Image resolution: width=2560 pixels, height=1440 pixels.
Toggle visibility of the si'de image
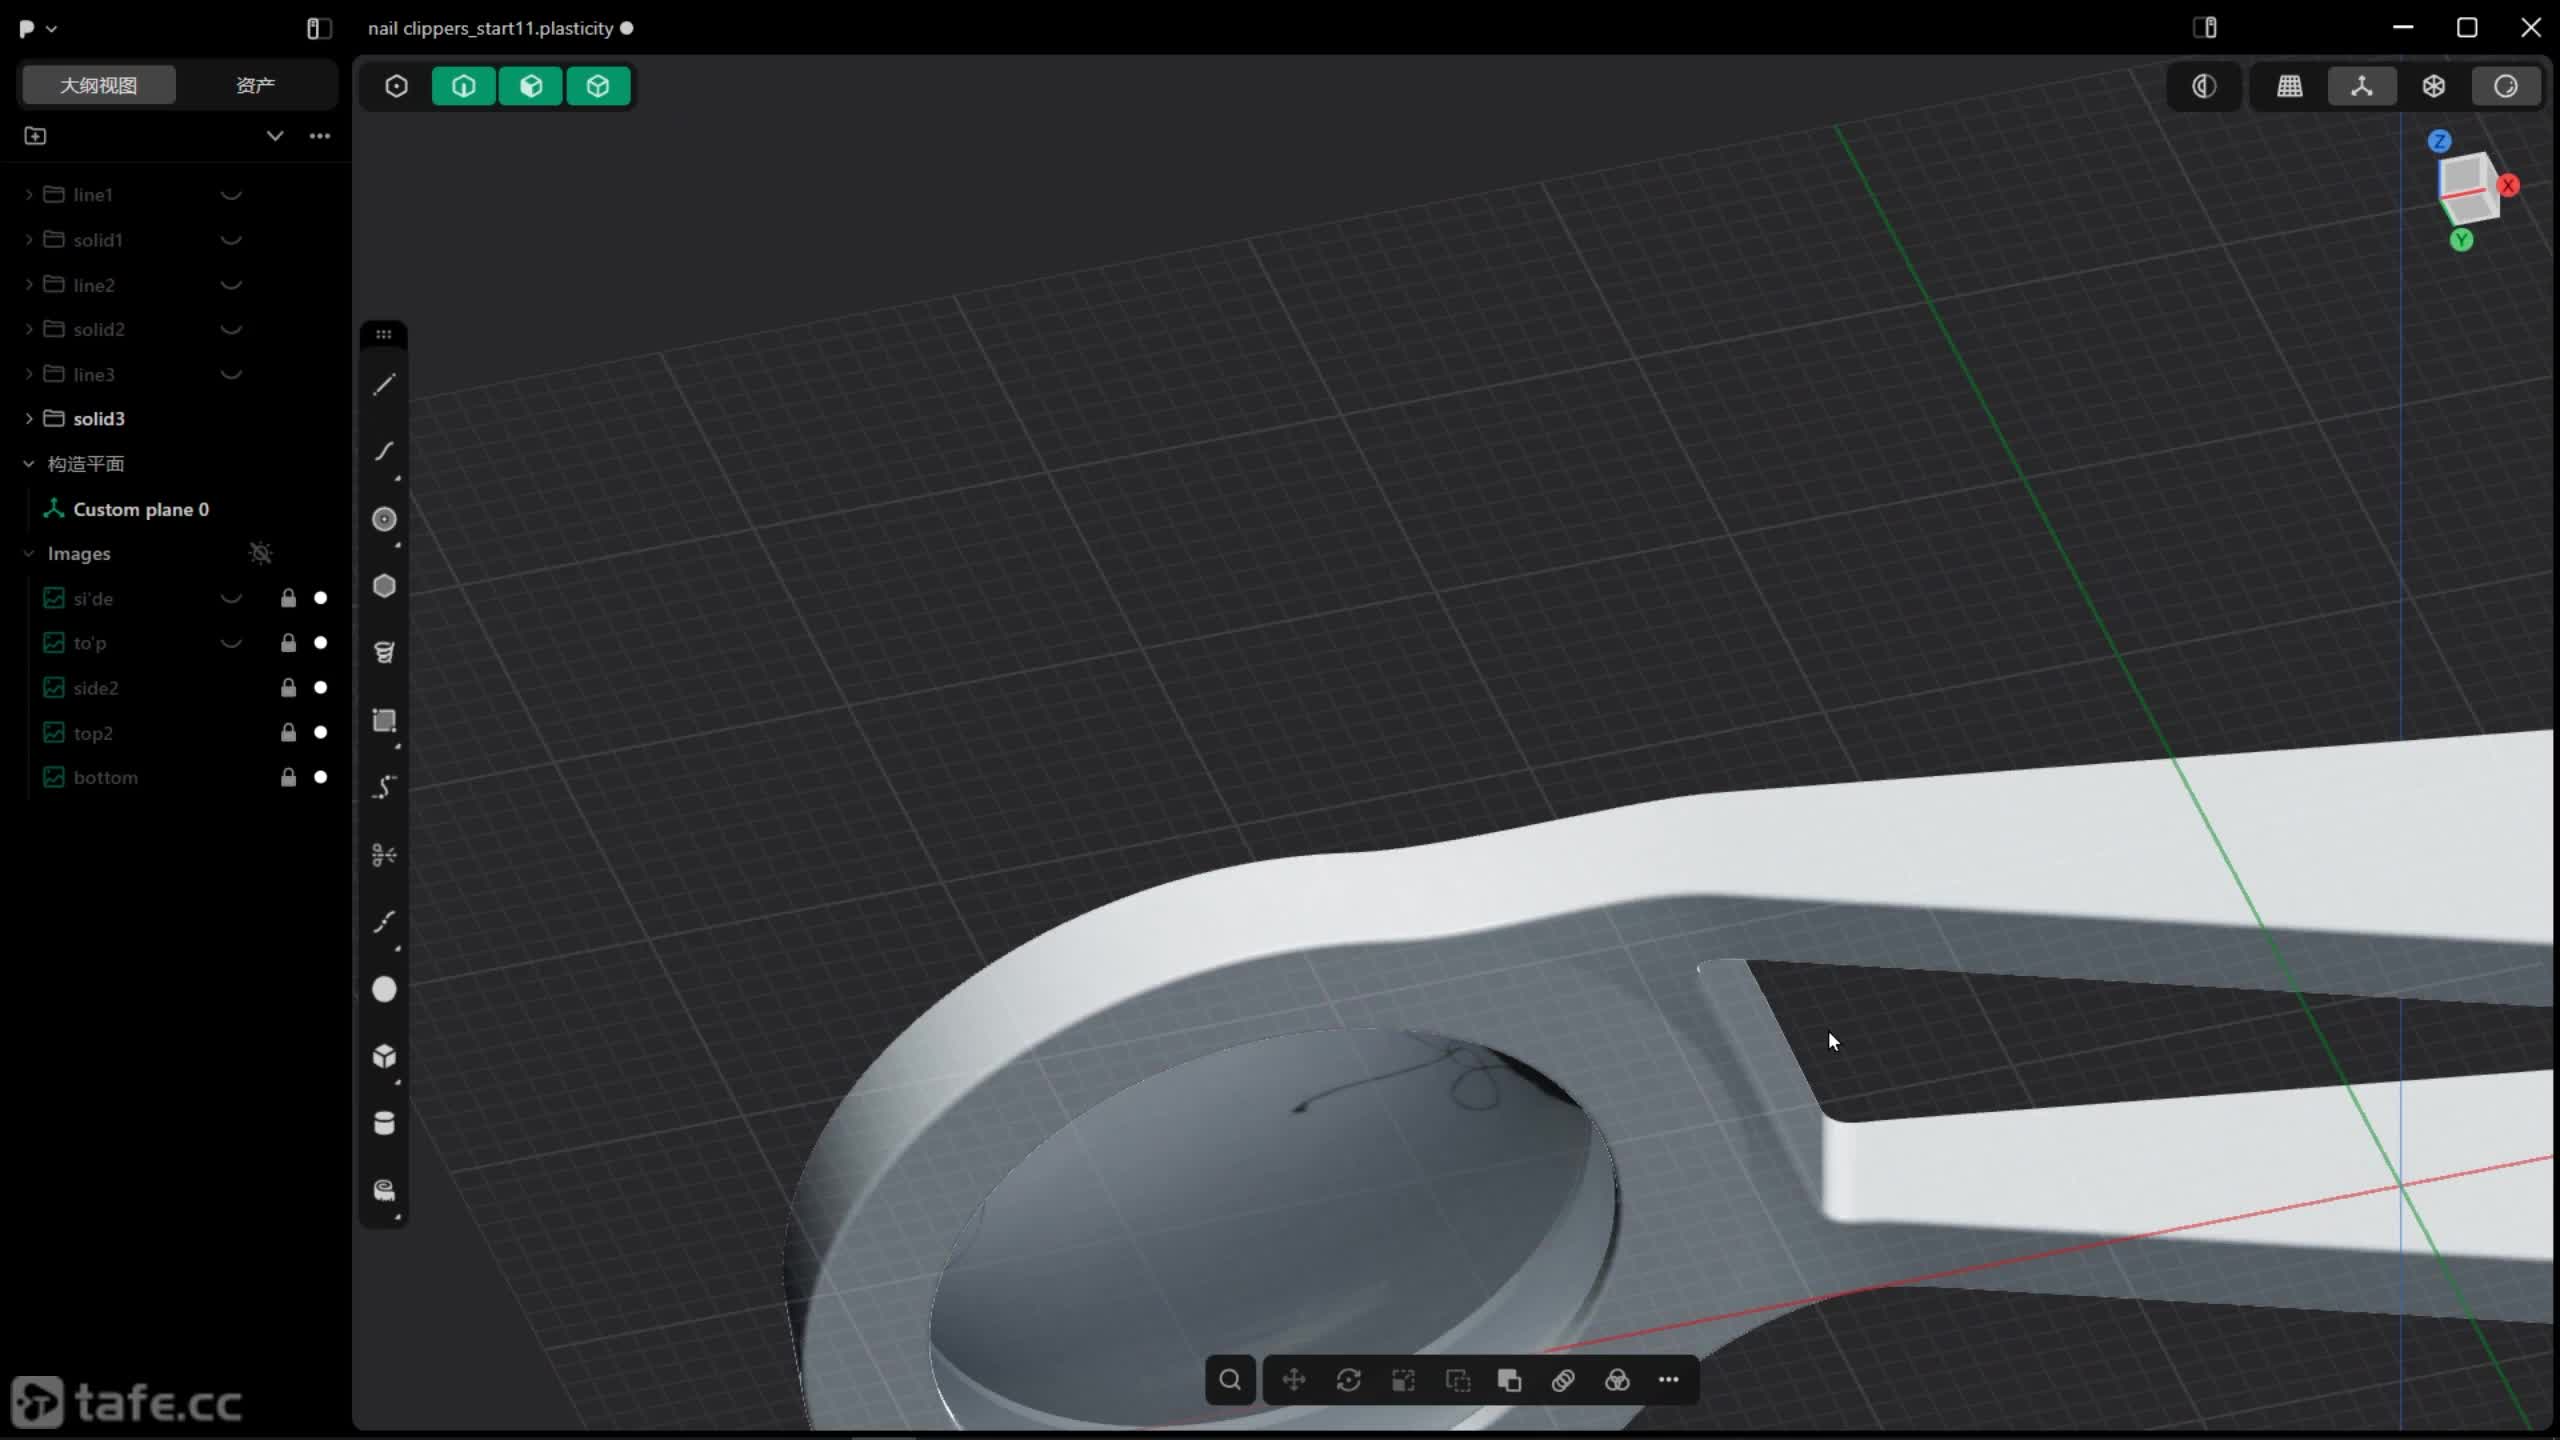click(231, 598)
